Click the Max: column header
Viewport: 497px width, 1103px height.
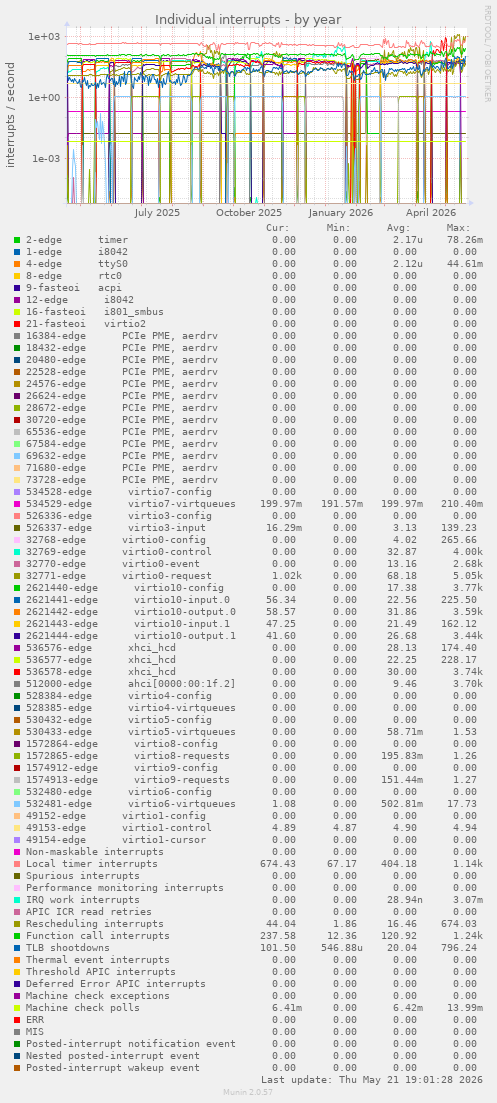[458, 228]
